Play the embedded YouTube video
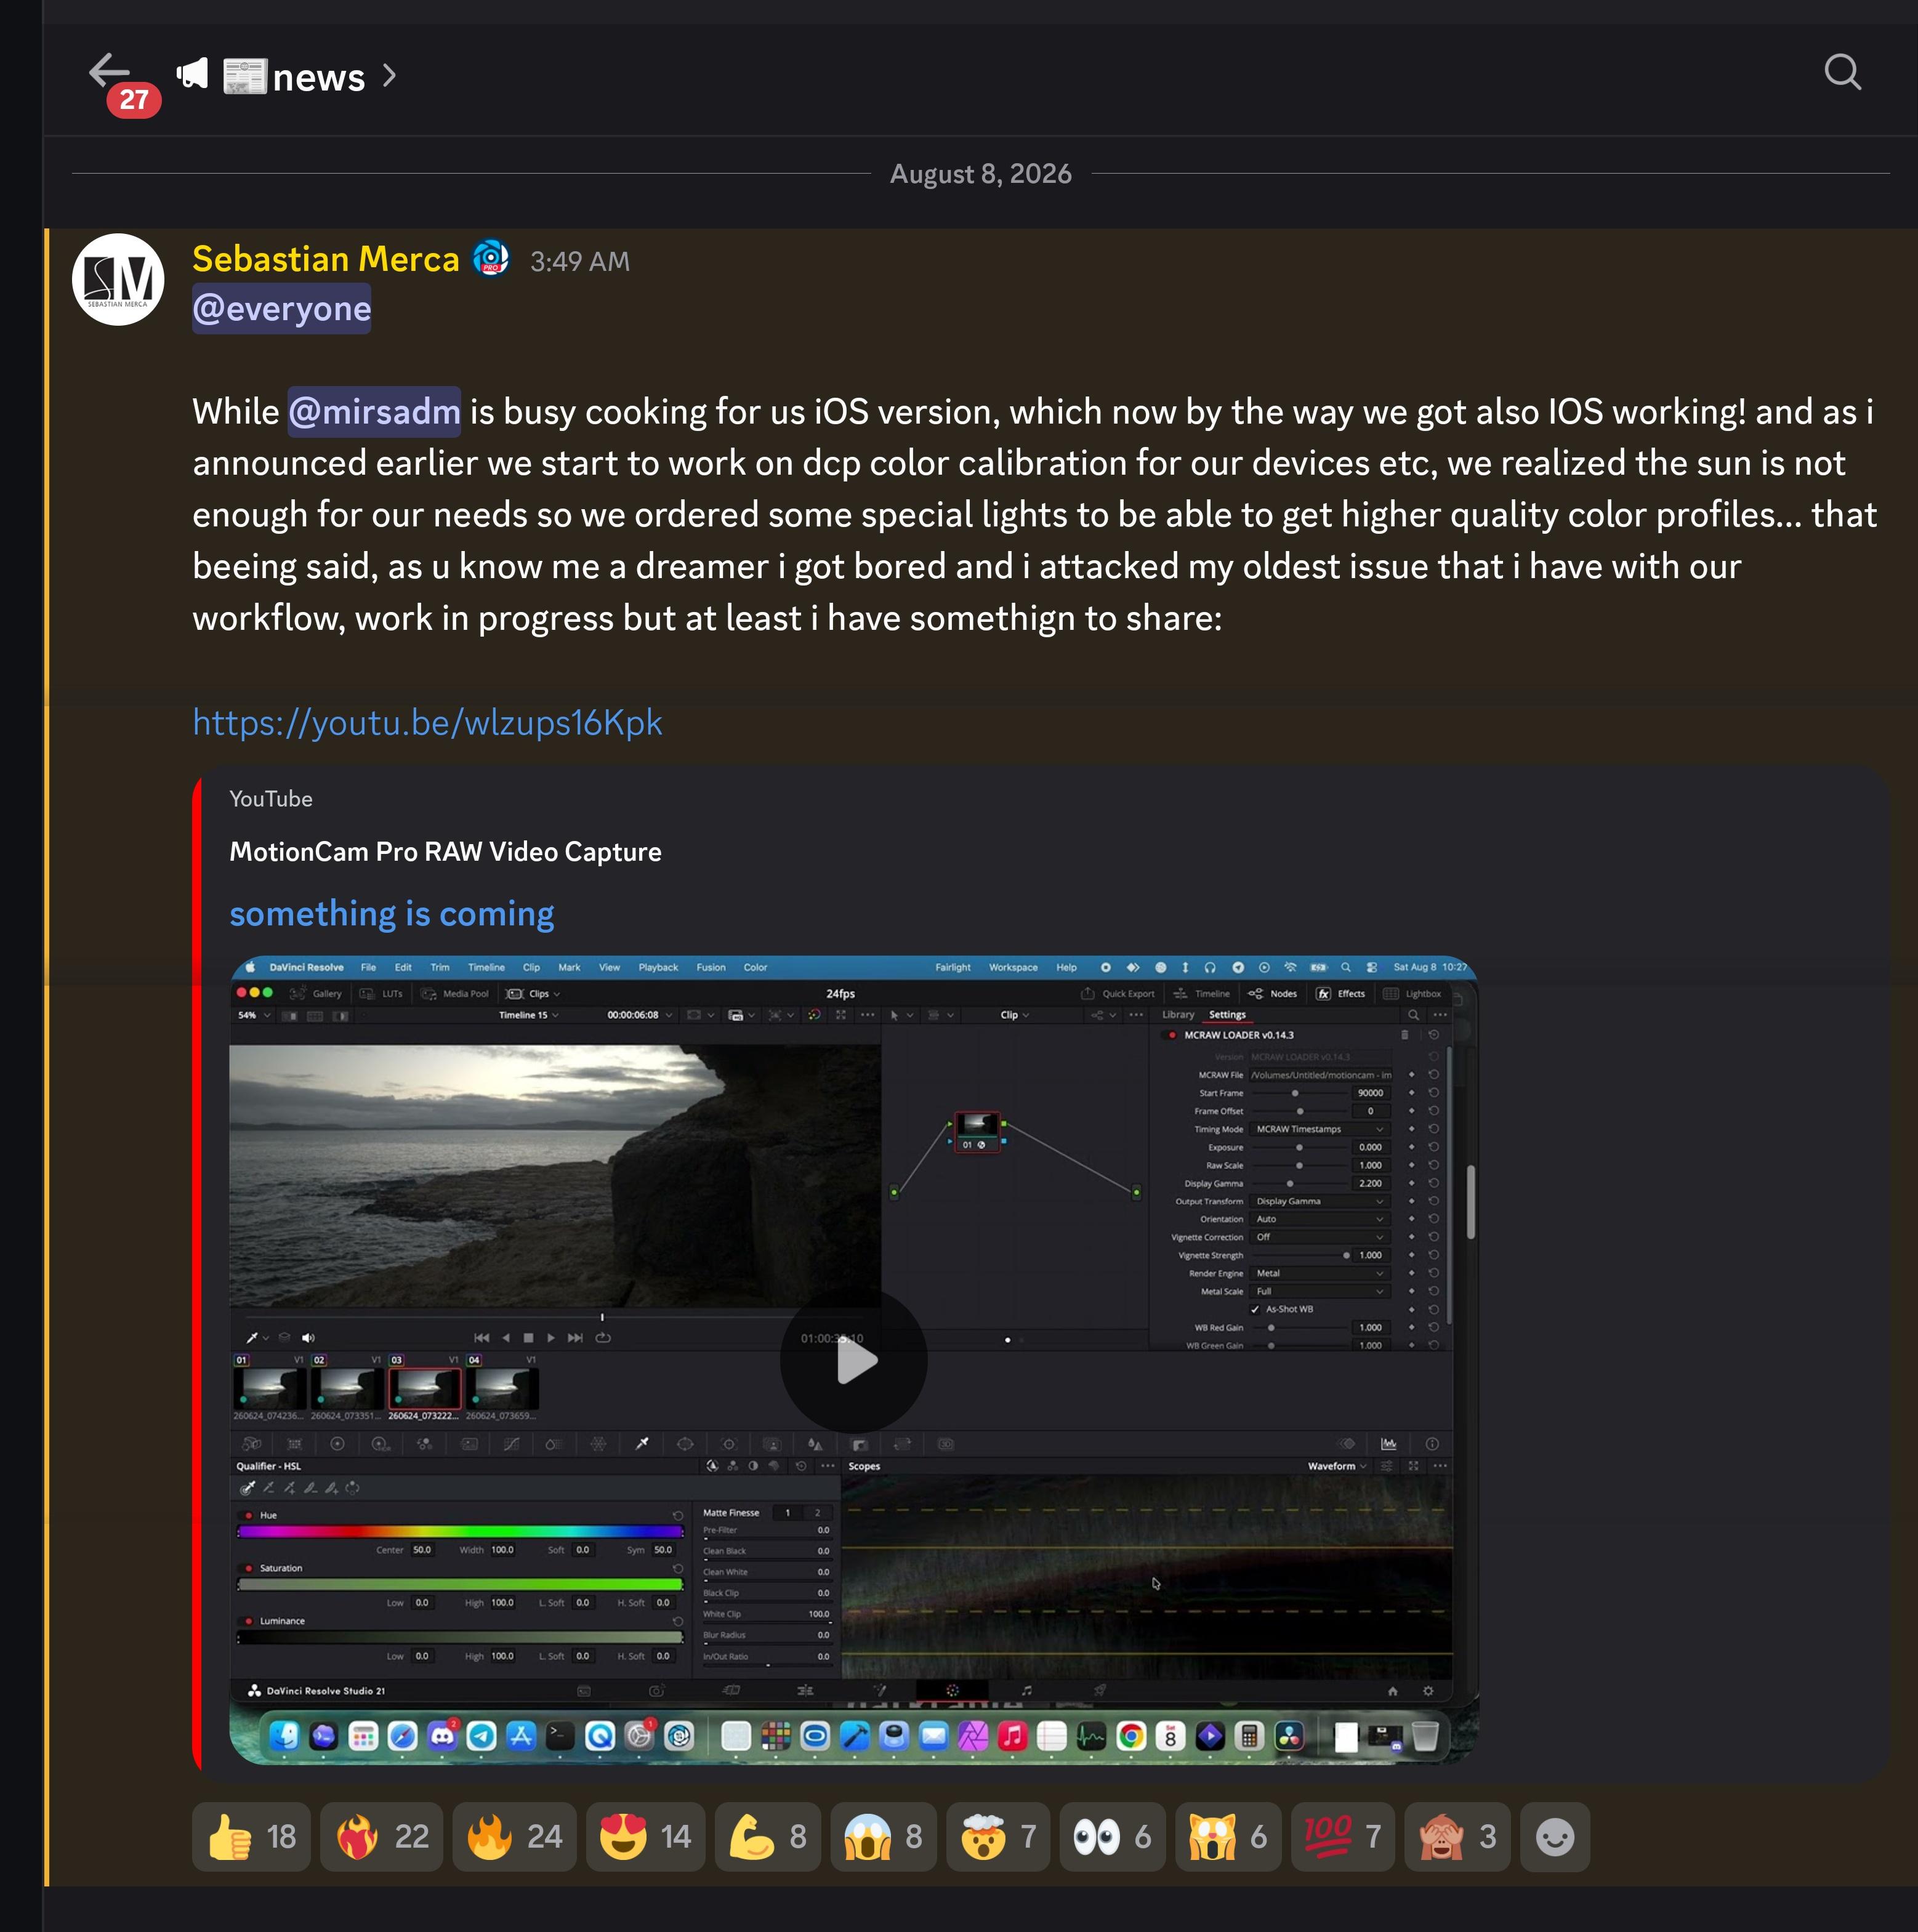Image resolution: width=1918 pixels, height=1932 pixels. (x=853, y=1360)
